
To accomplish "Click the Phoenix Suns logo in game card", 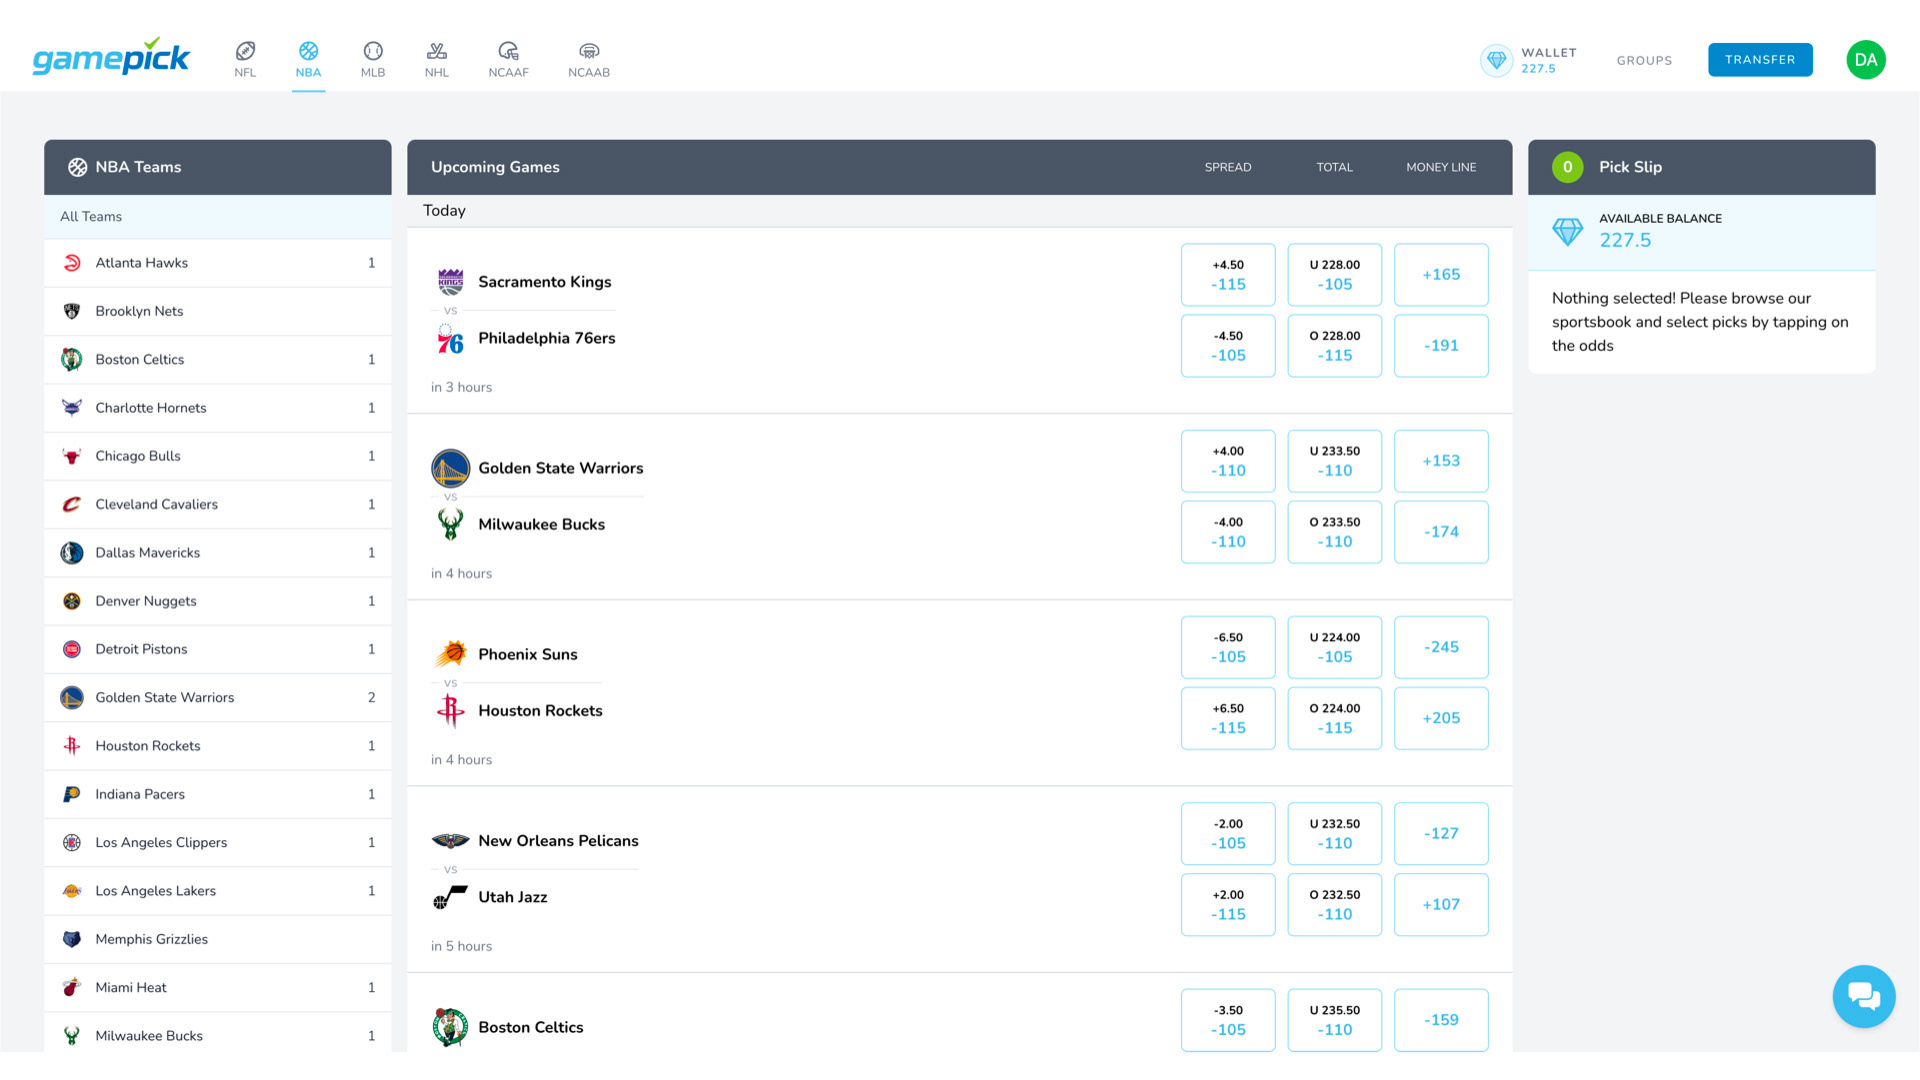I will click(451, 654).
